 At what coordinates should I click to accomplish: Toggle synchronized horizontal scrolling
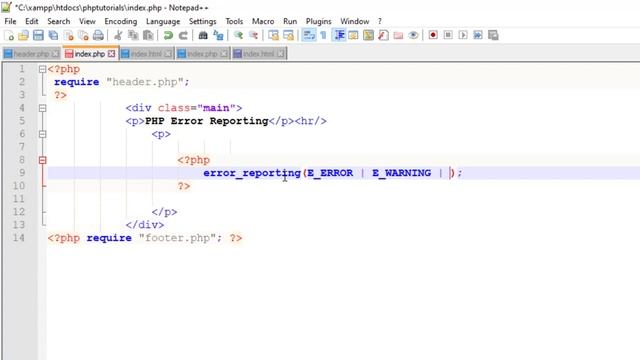[x=288, y=36]
